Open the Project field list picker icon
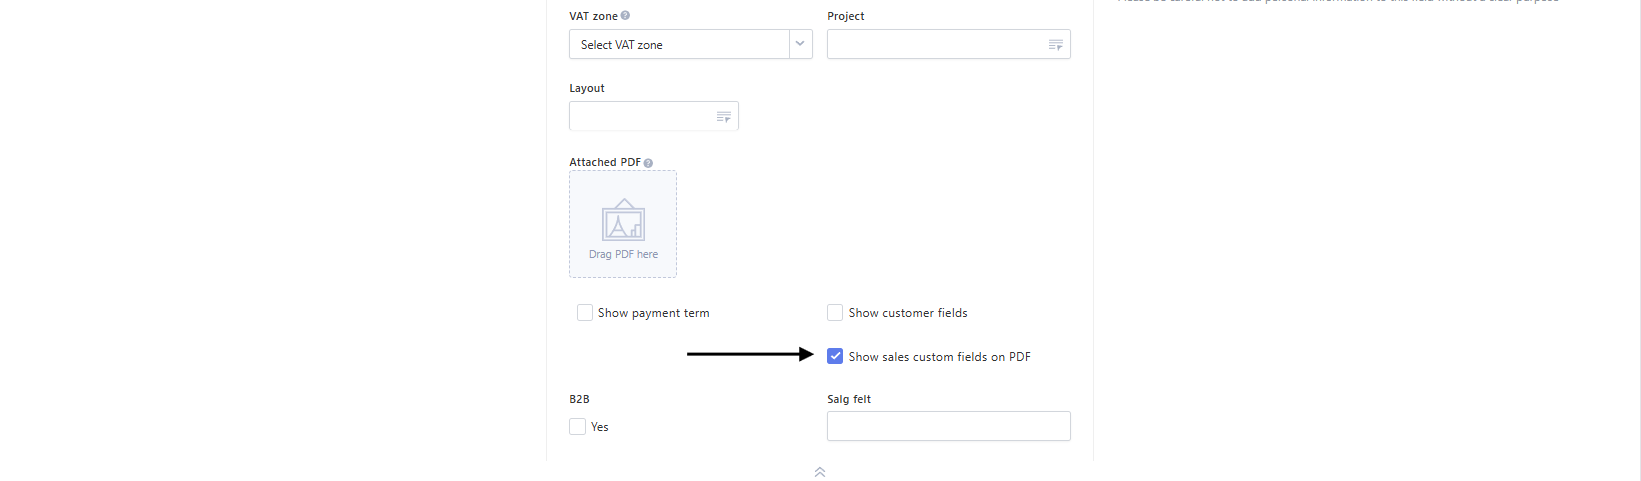The width and height of the screenshot is (1641, 481). coord(1055,45)
